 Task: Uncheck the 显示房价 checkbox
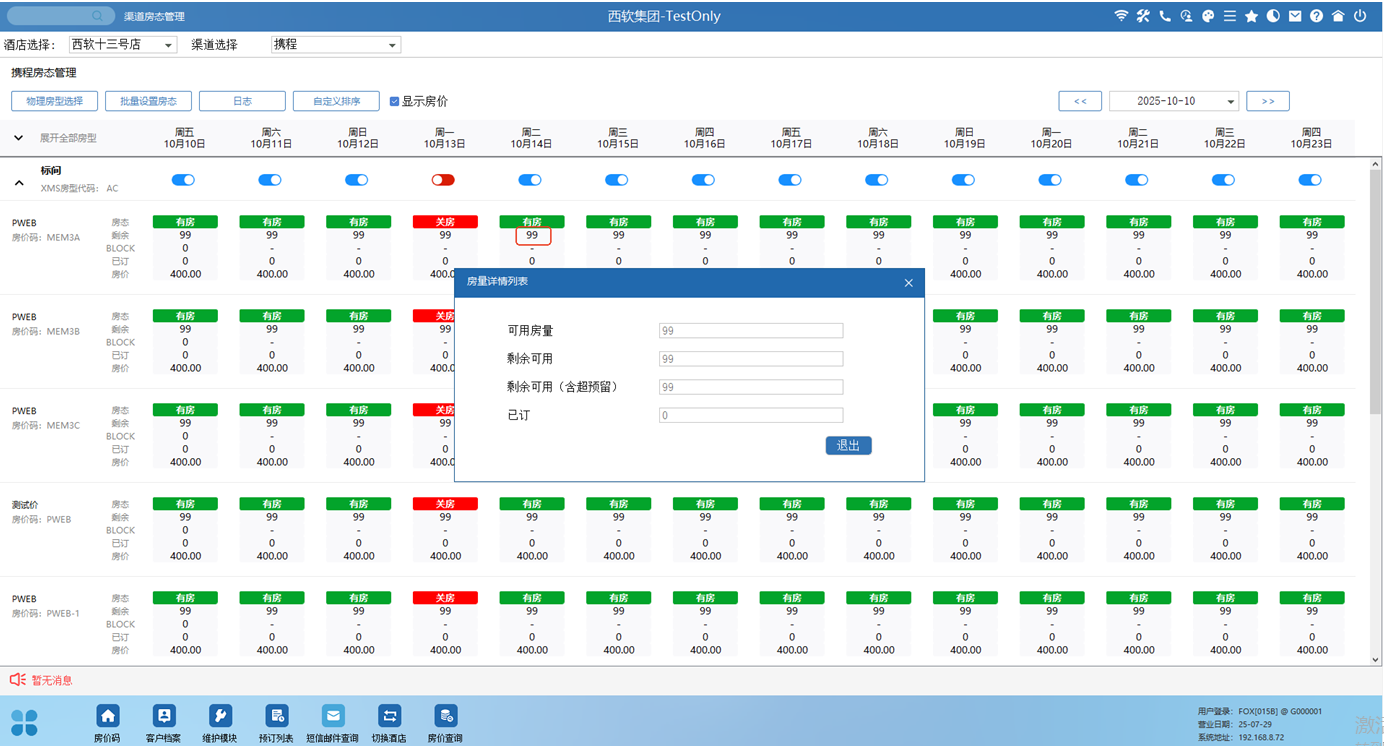tap(395, 101)
